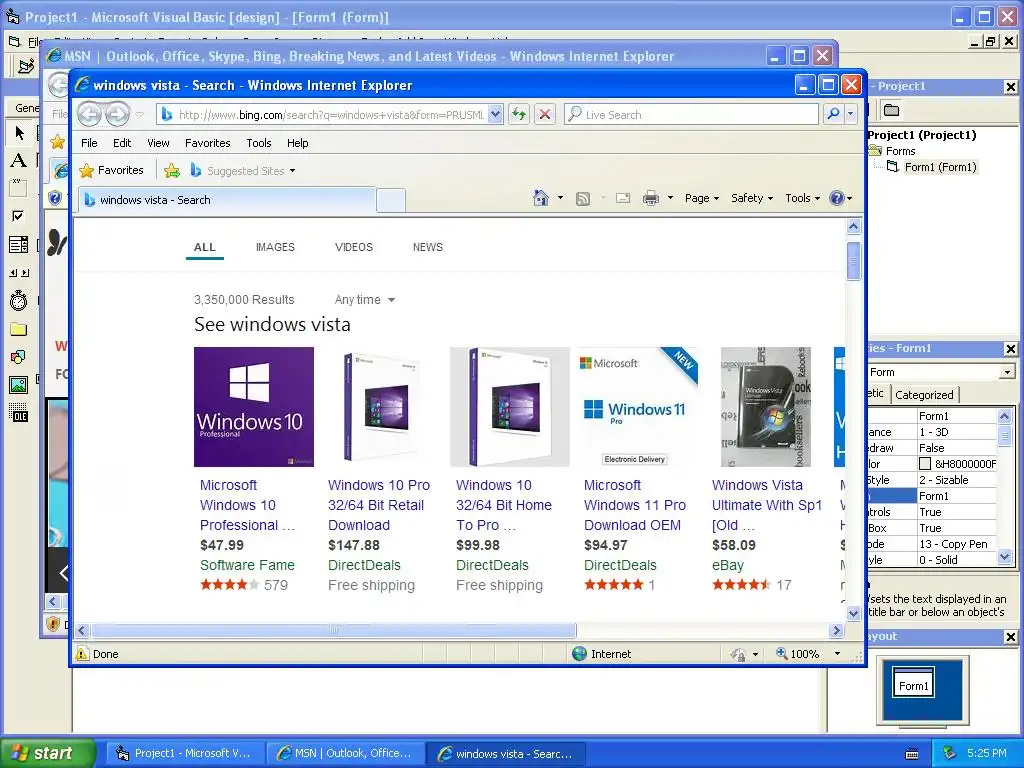Click the IE horizontal scrollbar thumb
The width and height of the screenshot is (1024, 768).
[x=334, y=630]
